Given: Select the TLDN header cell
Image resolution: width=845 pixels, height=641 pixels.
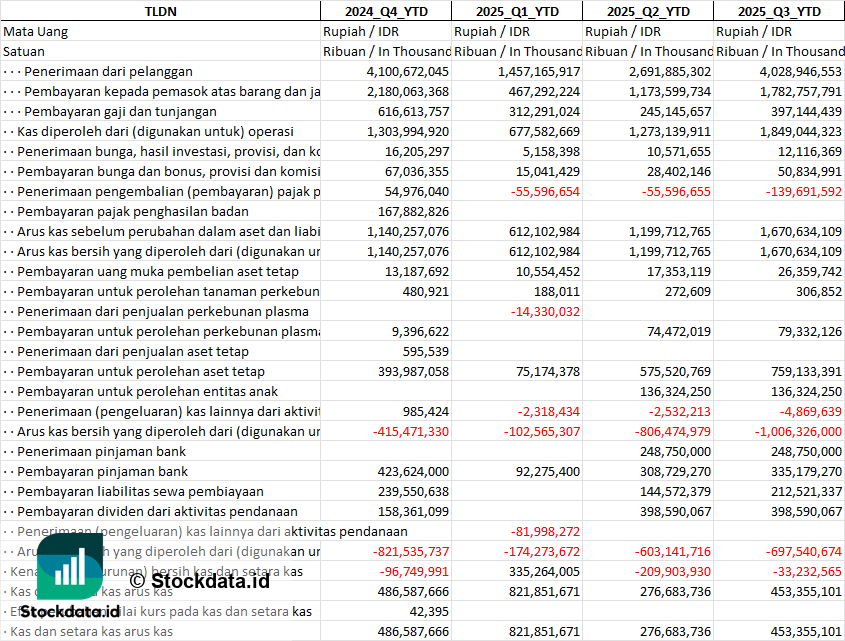Looking at the screenshot, I should (160, 11).
